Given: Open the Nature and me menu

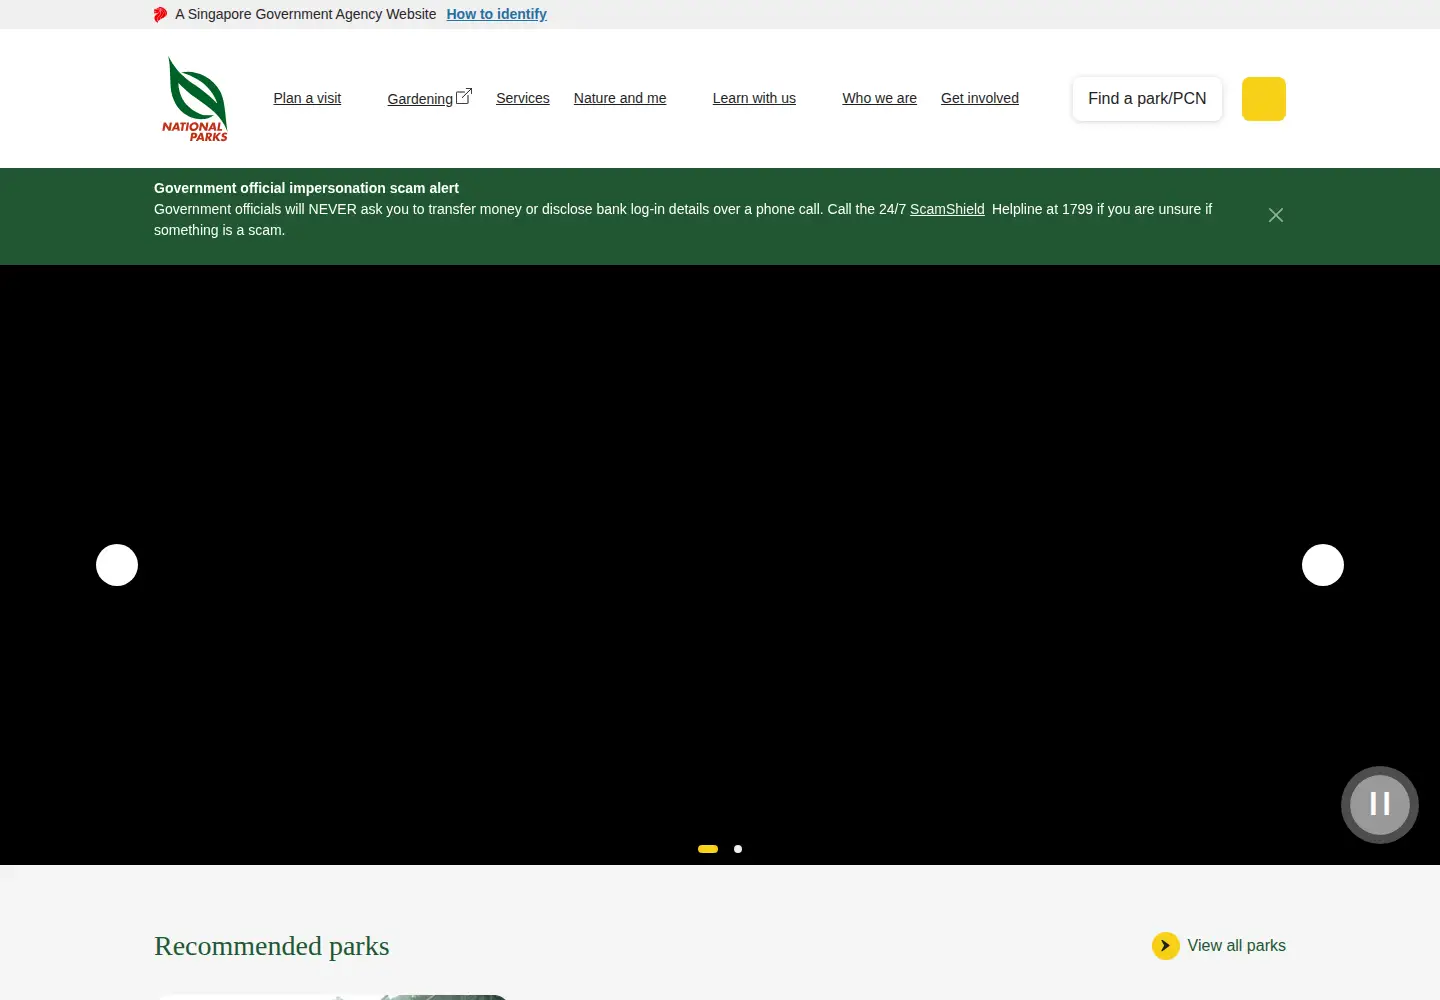Looking at the screenshot, I should 620,98.
